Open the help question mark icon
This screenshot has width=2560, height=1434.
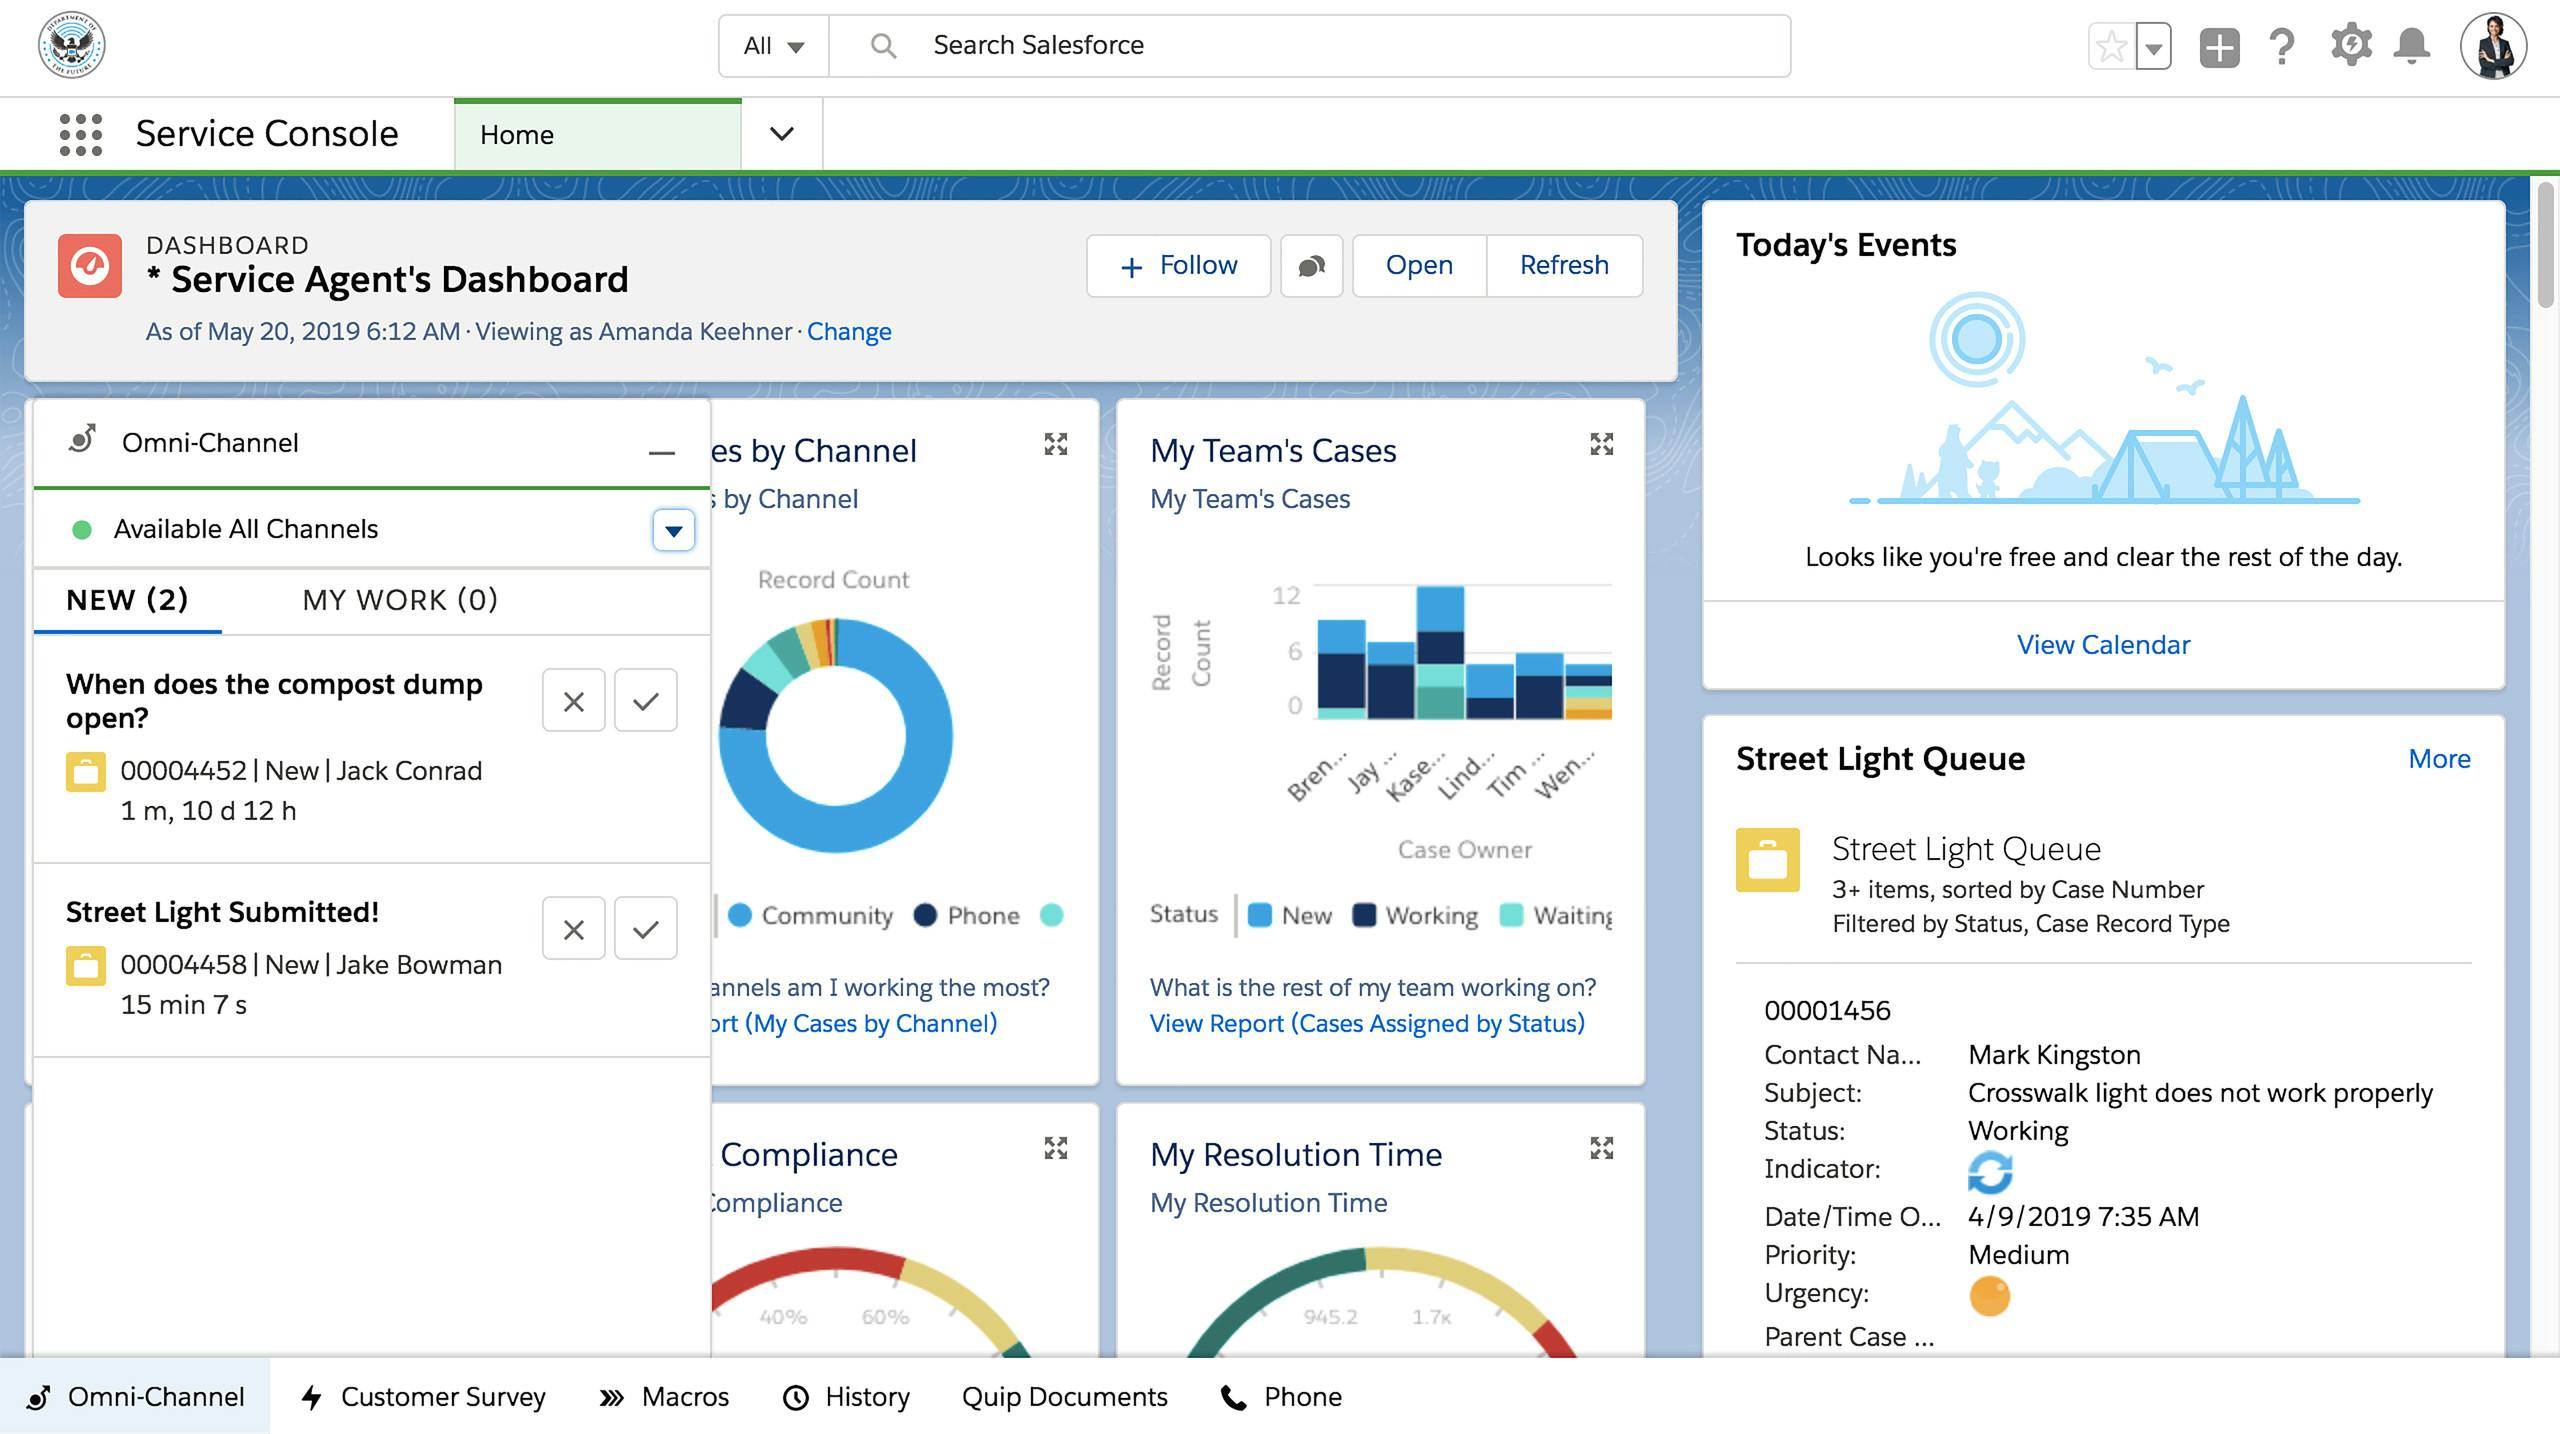click(x=2282, y=46)
